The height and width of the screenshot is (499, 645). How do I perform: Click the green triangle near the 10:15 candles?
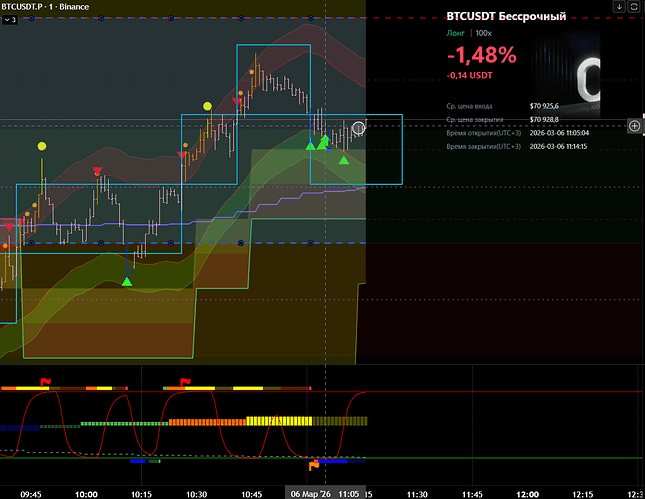pos(127,281)
